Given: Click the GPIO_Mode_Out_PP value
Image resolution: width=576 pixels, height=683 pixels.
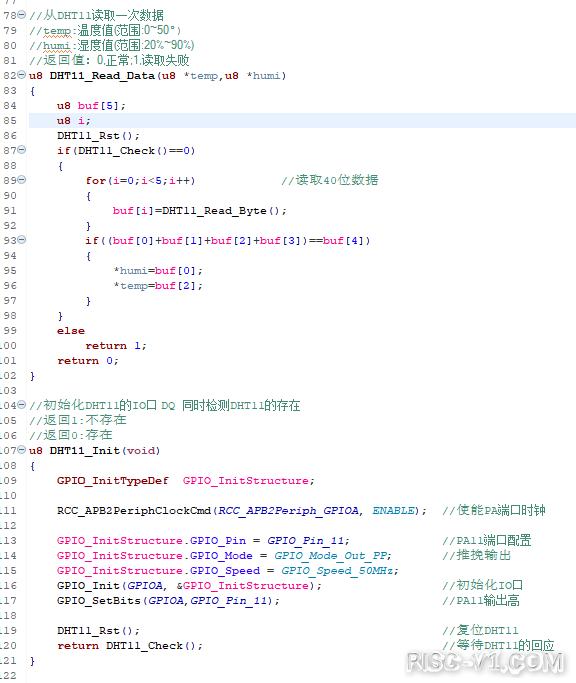Looking at the screenshot, I should 331,556.
